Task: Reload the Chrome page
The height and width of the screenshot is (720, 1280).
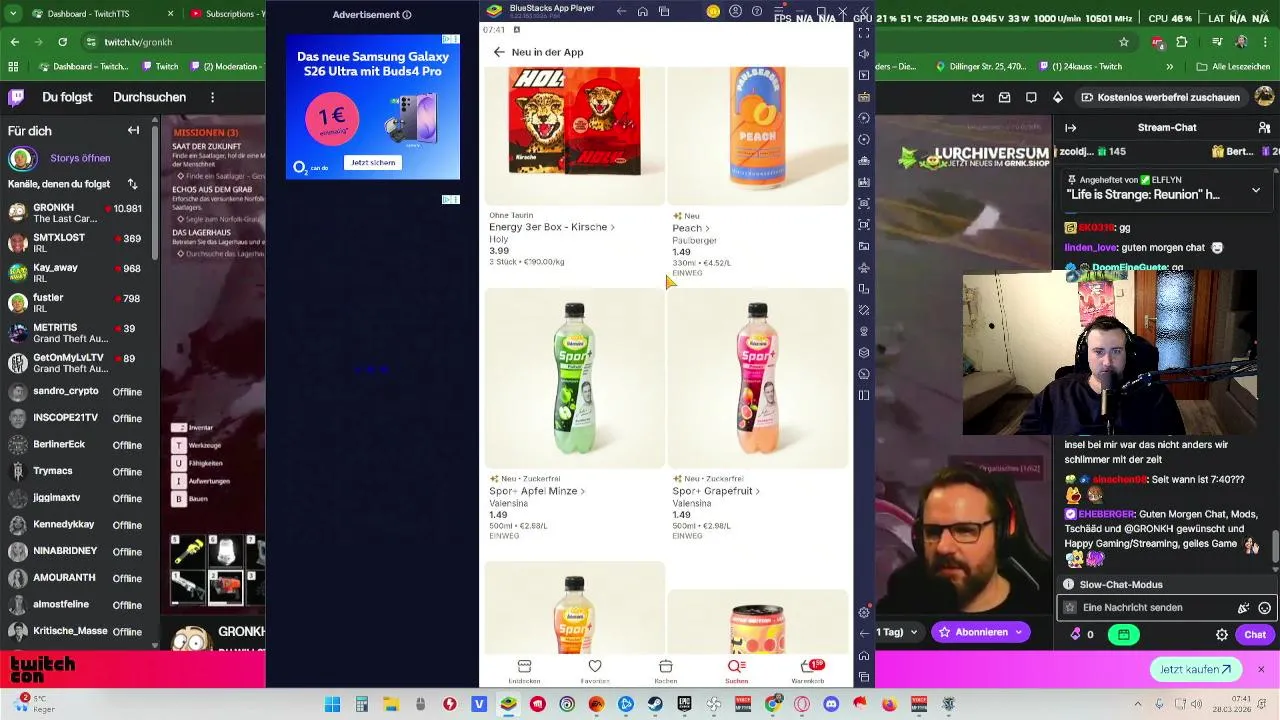Action: click(62, 42)
